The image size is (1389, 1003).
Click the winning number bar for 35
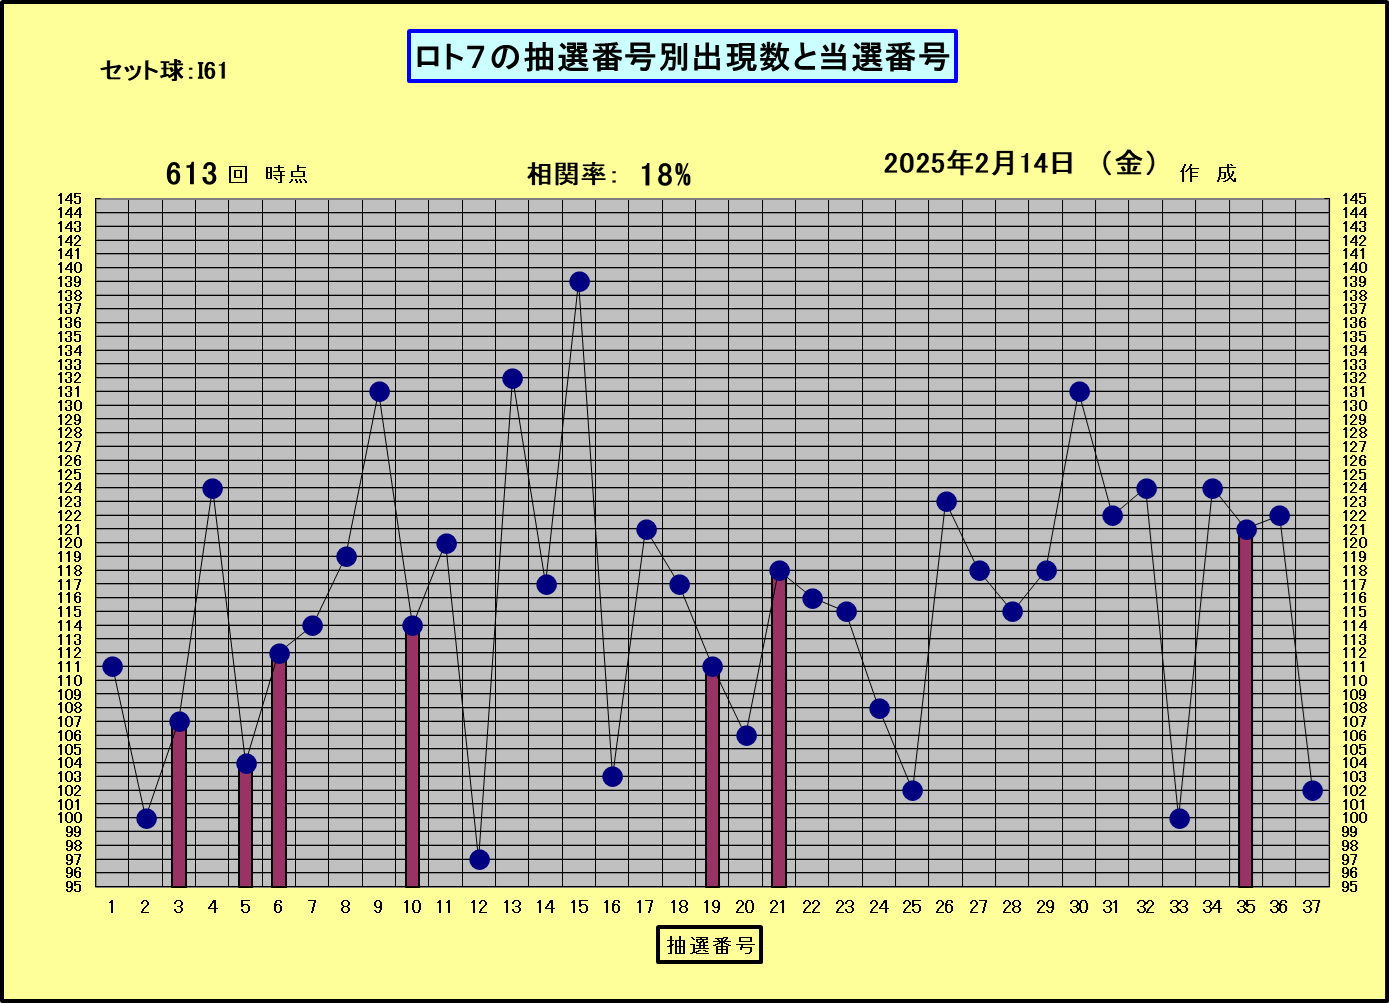[1246, 708]
